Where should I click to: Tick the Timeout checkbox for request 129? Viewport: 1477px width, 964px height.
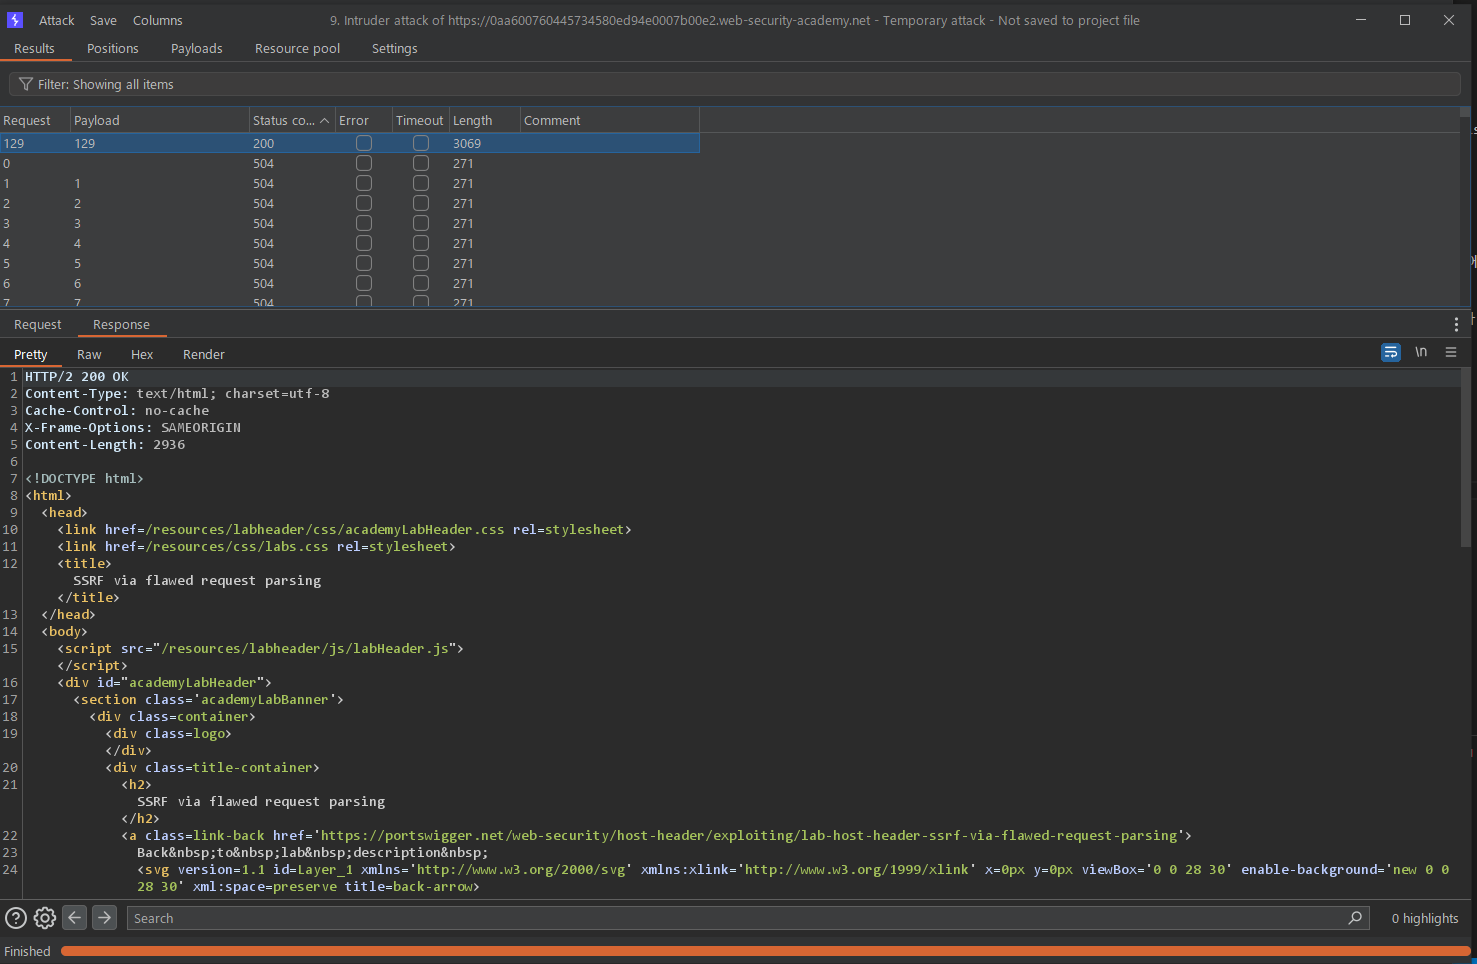pyautogui.click(x=421, y=143)
